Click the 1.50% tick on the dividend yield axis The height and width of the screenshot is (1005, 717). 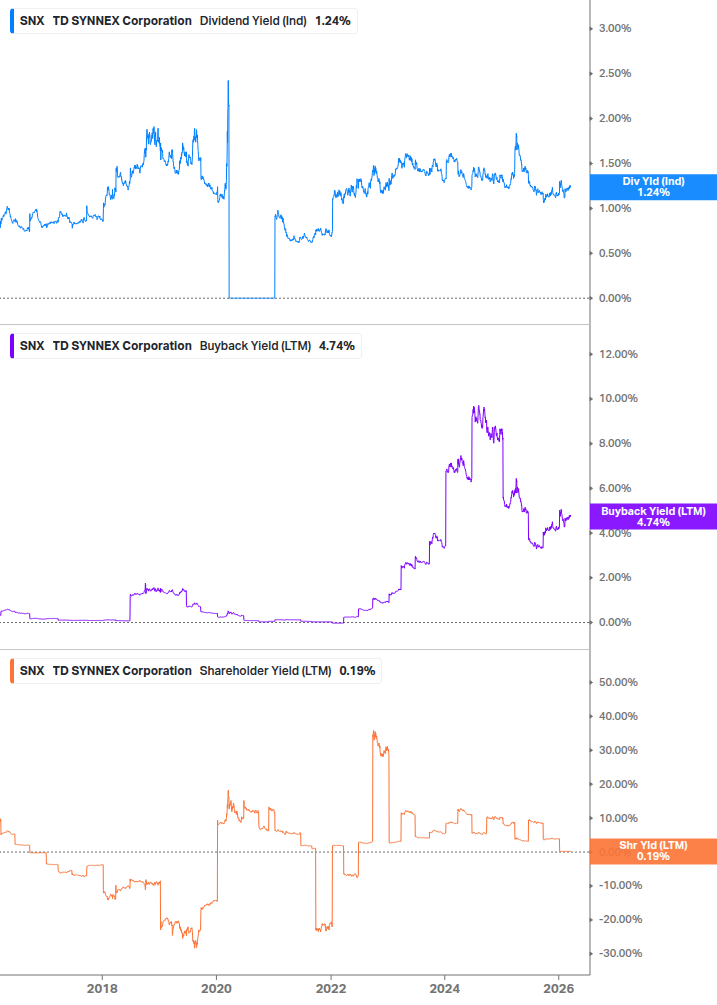click(615, 163)
